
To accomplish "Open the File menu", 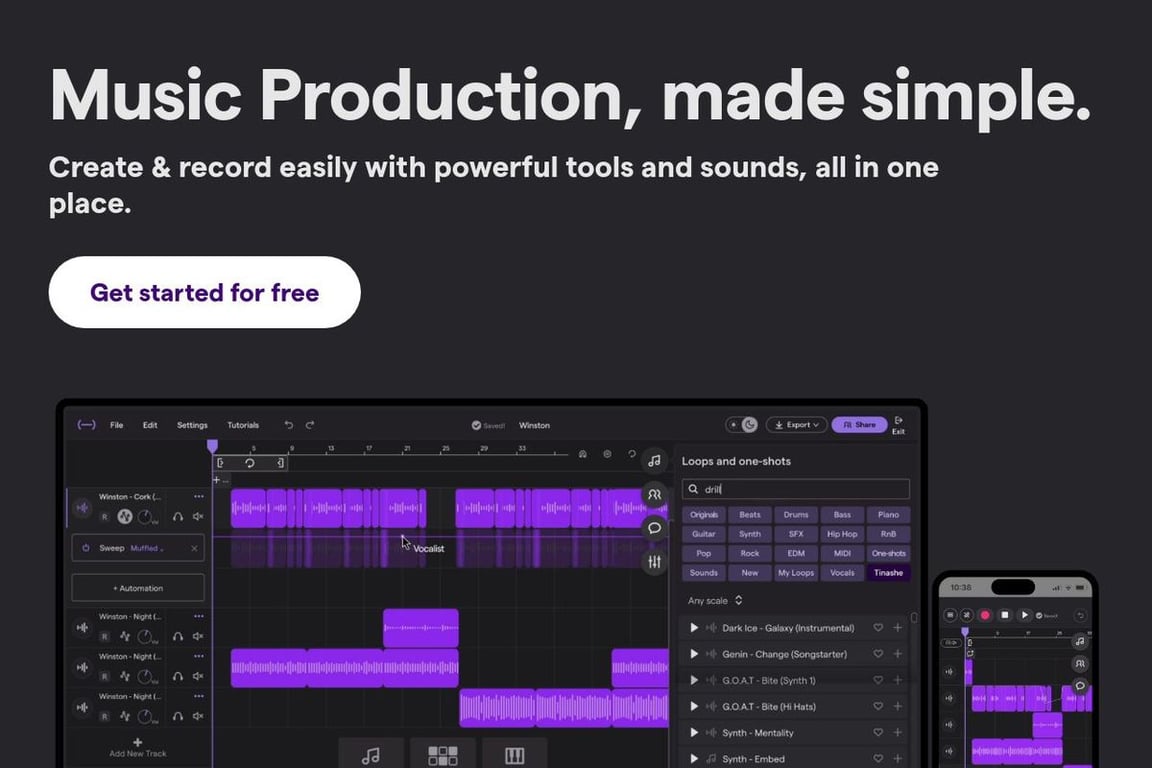I will click(x=117, y=426).
